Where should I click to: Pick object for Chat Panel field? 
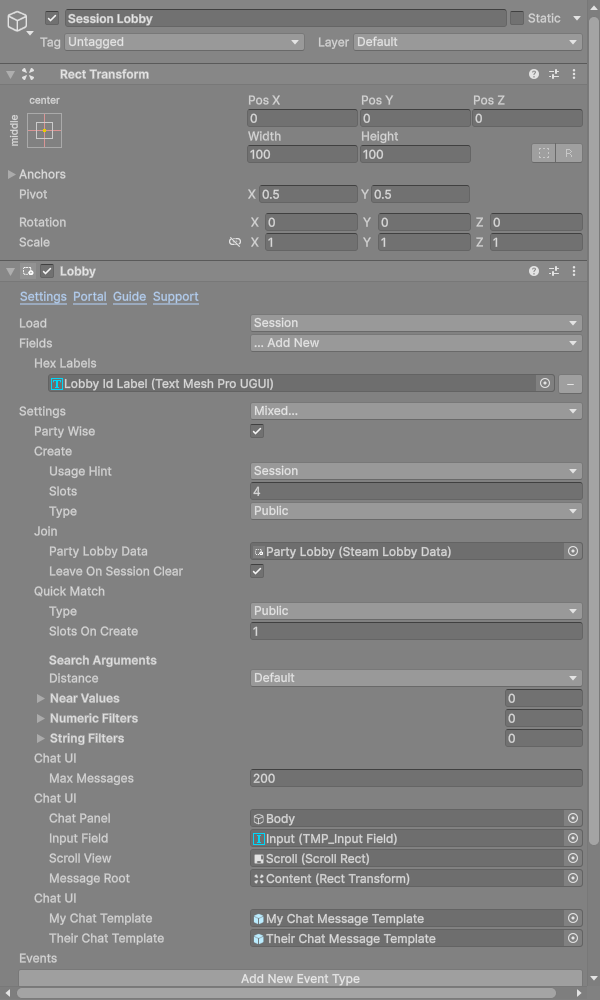pos(573,818)
